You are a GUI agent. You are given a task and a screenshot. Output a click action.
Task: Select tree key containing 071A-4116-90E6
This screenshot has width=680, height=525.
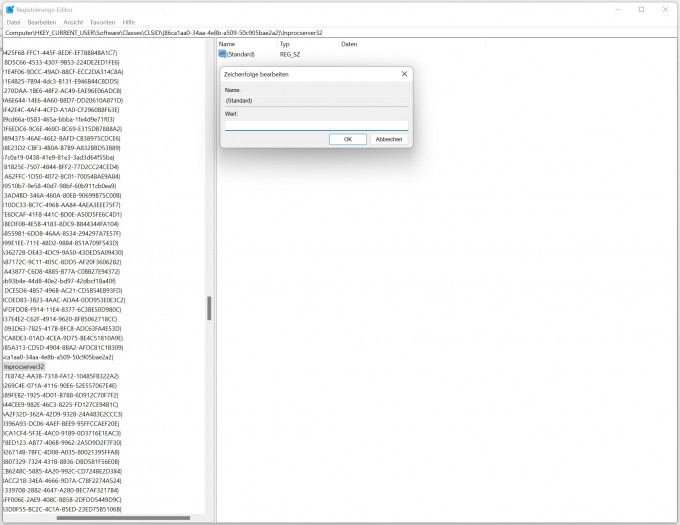[x=60, y=386]
